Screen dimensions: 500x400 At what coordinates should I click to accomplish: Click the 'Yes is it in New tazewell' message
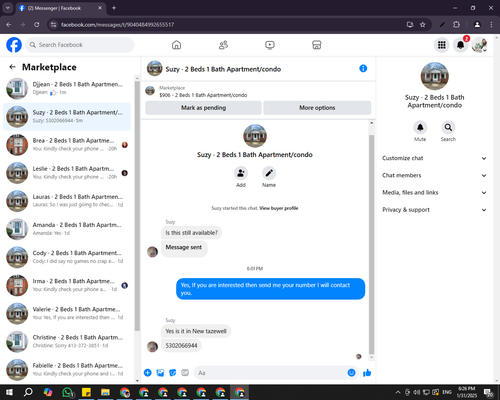196,331
